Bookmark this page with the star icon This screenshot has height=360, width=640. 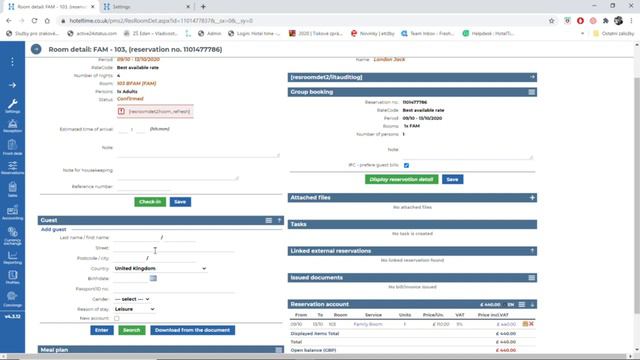tap(551, 20)
